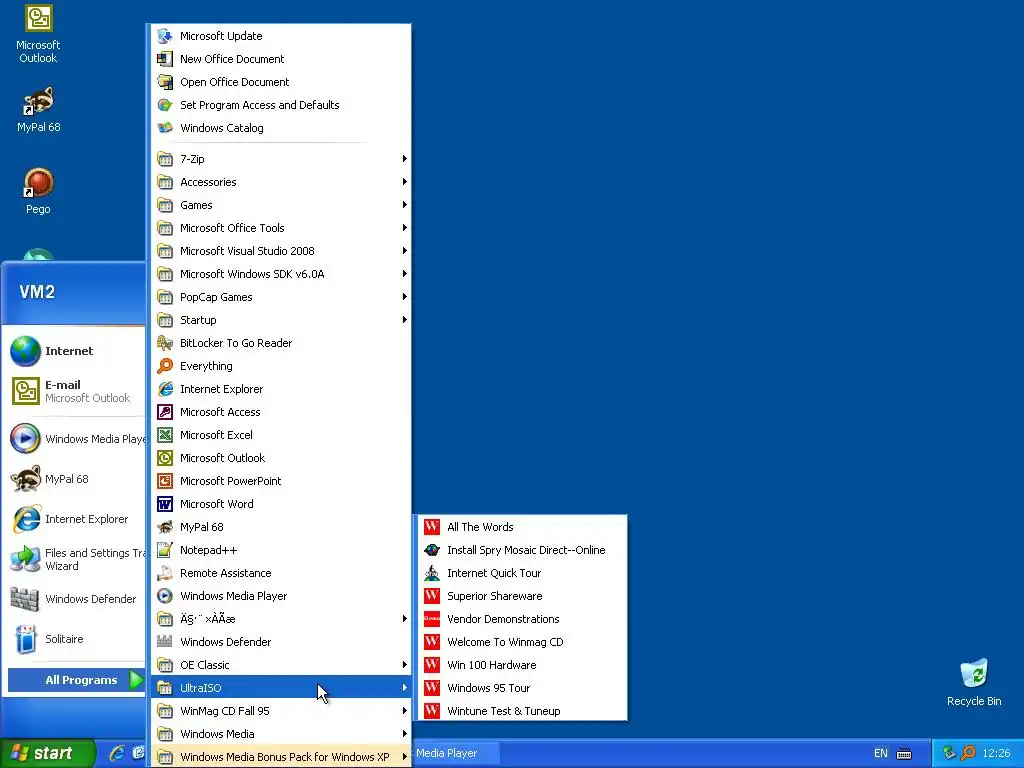The width and height of the screenshot is (1024, 768).
Task: Expand the OE Classic group
Action: point(281,665)
